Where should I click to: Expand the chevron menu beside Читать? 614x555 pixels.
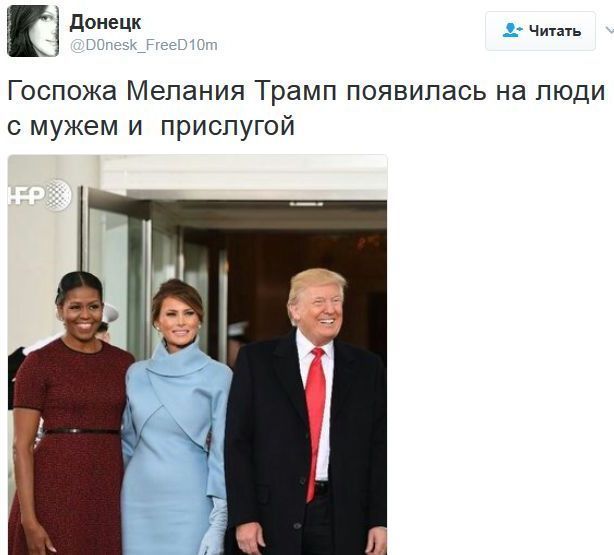pyautogui.click(x=609, y=30)
